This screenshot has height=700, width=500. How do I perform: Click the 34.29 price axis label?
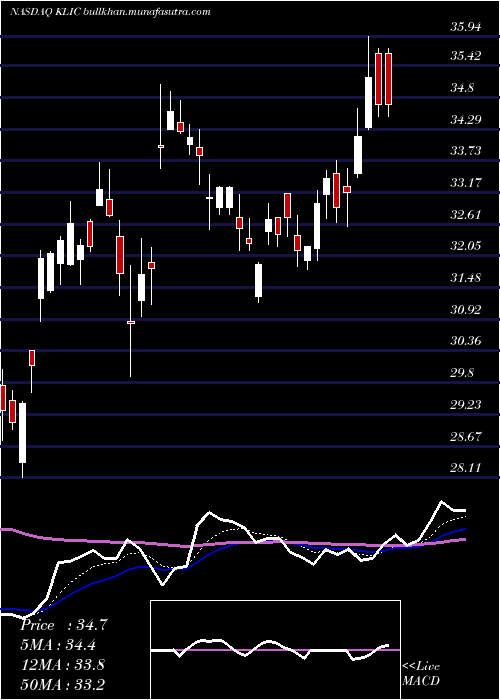[466, 120]
